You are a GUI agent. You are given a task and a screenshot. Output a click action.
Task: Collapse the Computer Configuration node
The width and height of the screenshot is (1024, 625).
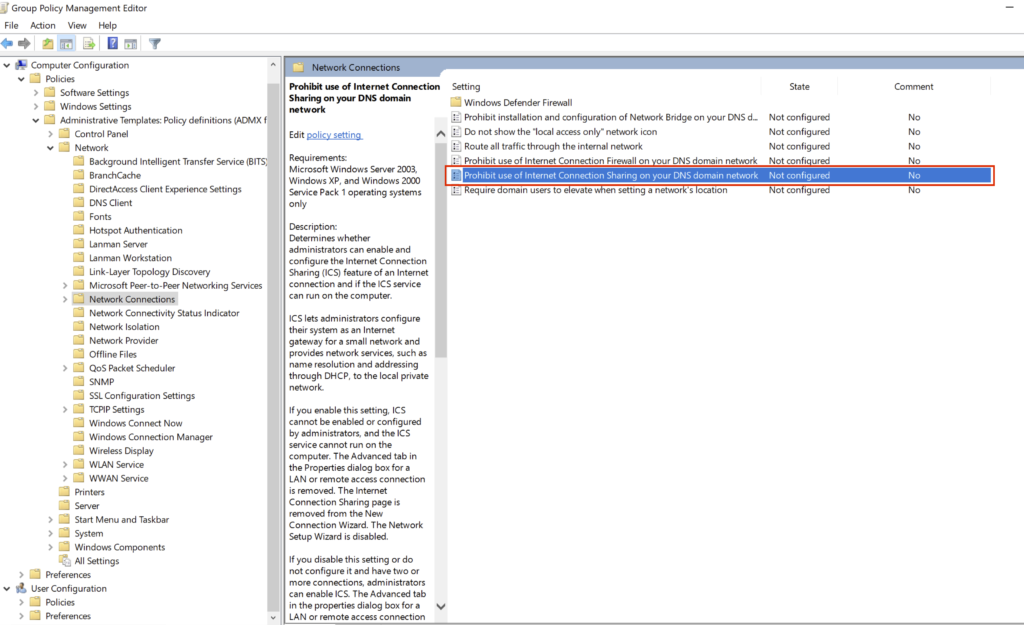[8, 65]
